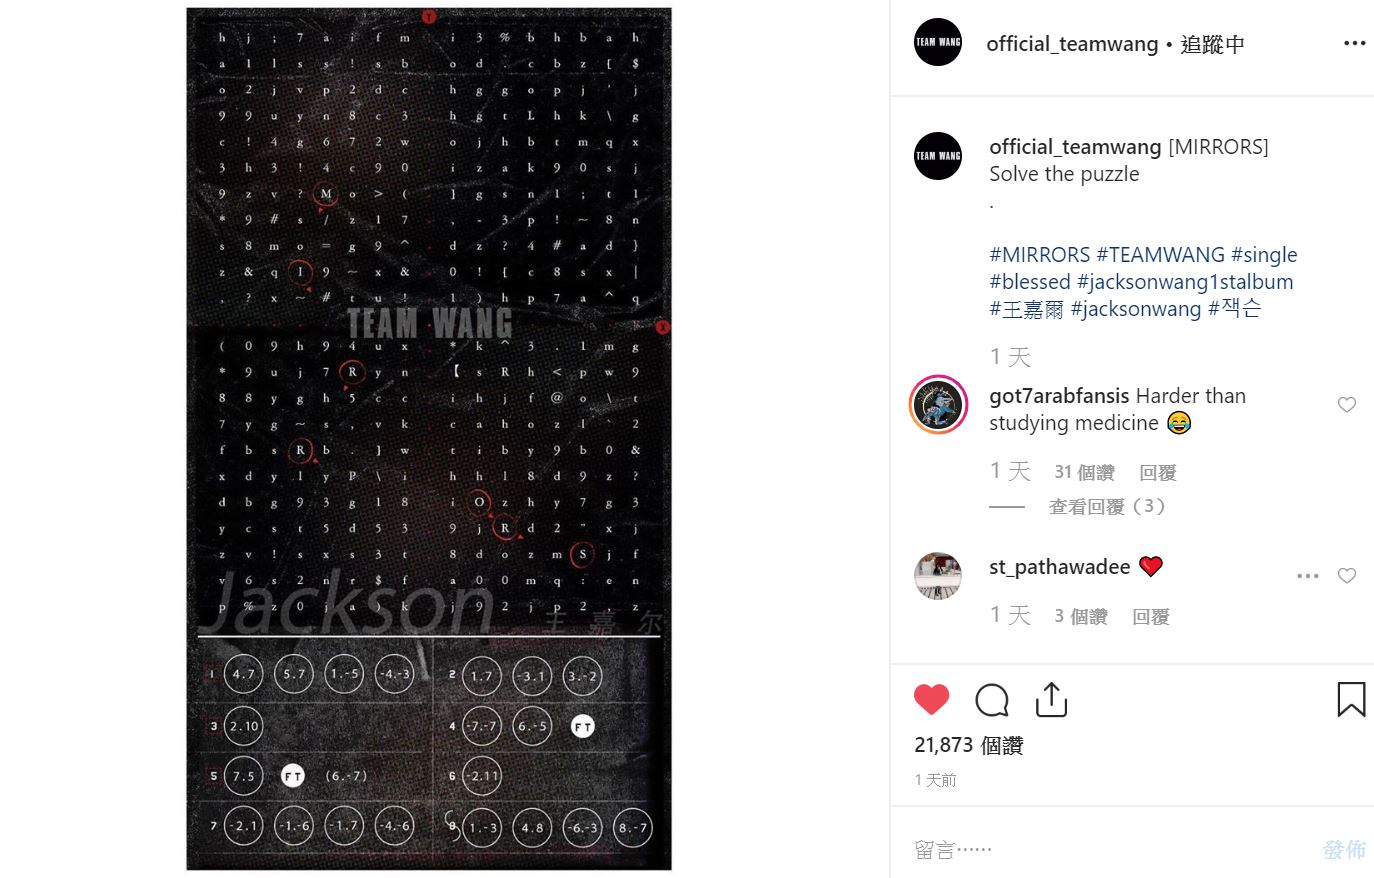View 21,873 個讚 likes list
1374x878 pixels.
pos(968,745)
